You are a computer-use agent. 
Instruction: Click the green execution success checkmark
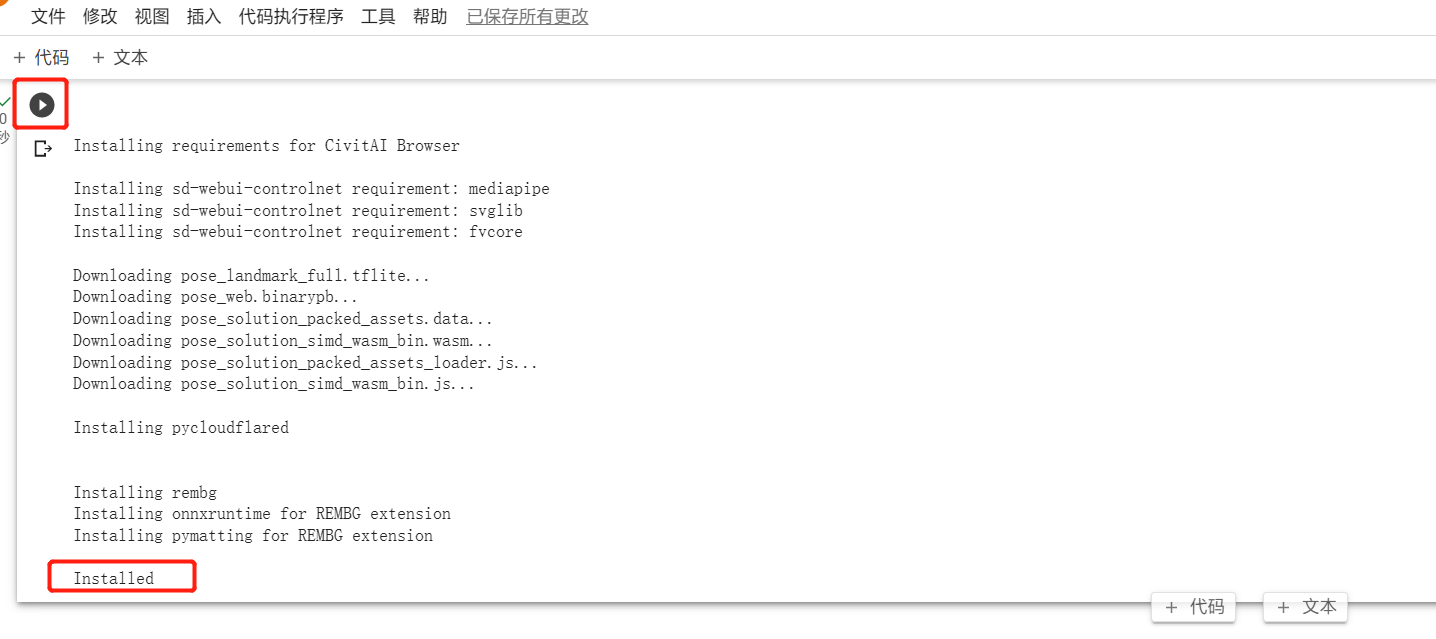pos(5,101)
